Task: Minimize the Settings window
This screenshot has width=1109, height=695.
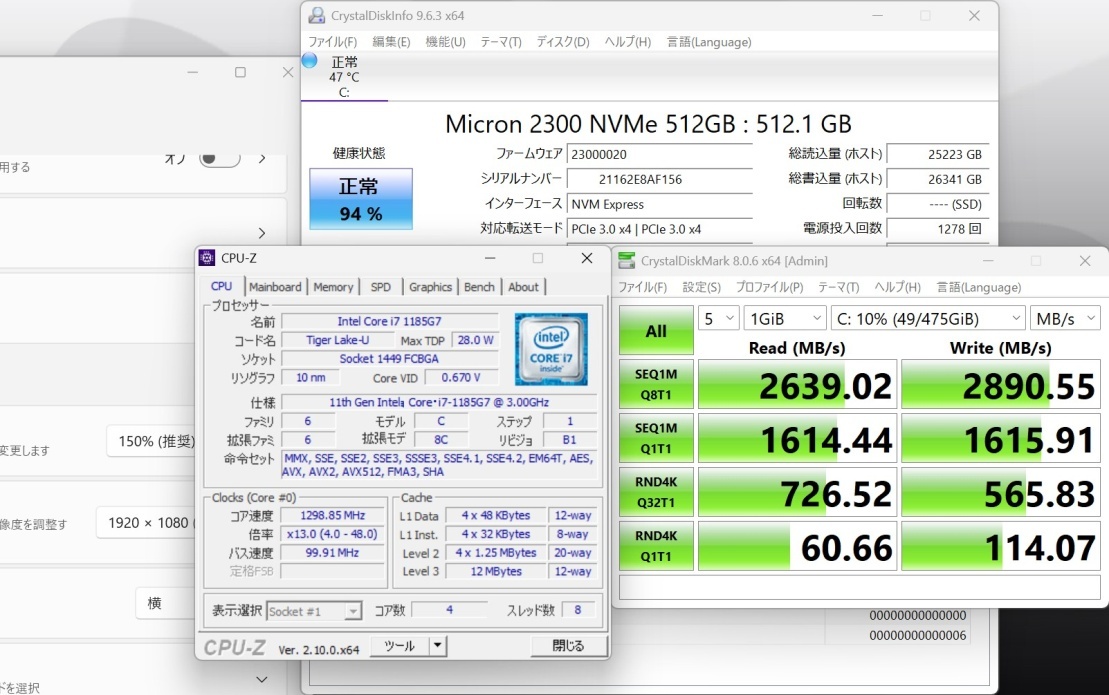Action: [x=192, y=72]
